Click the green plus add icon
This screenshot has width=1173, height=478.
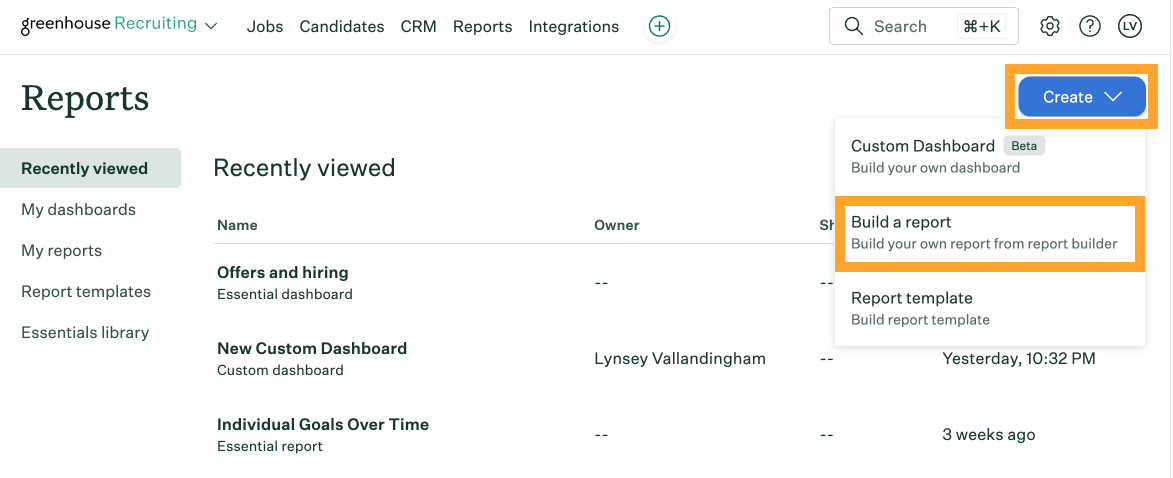[659, 27]
